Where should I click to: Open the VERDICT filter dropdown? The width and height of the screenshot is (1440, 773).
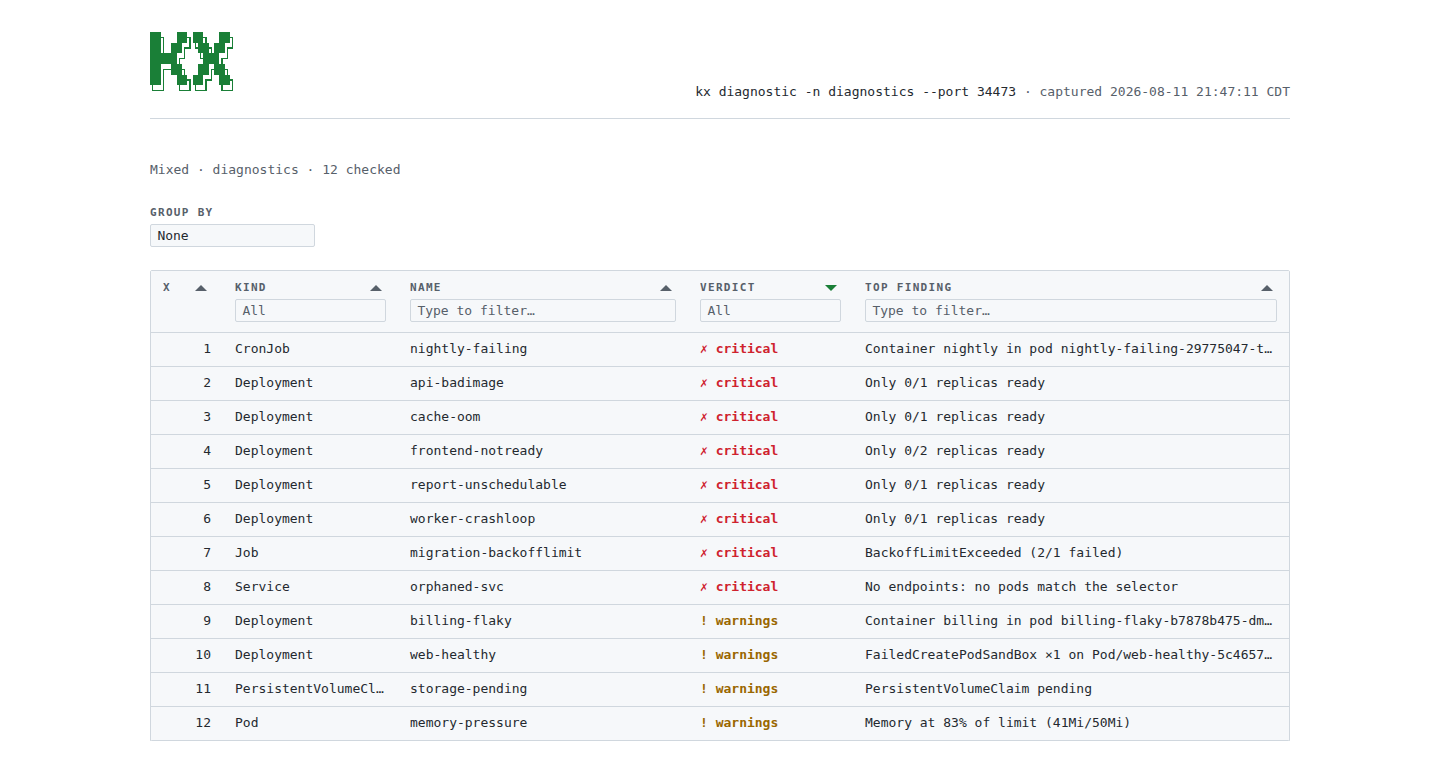(770, 311)
